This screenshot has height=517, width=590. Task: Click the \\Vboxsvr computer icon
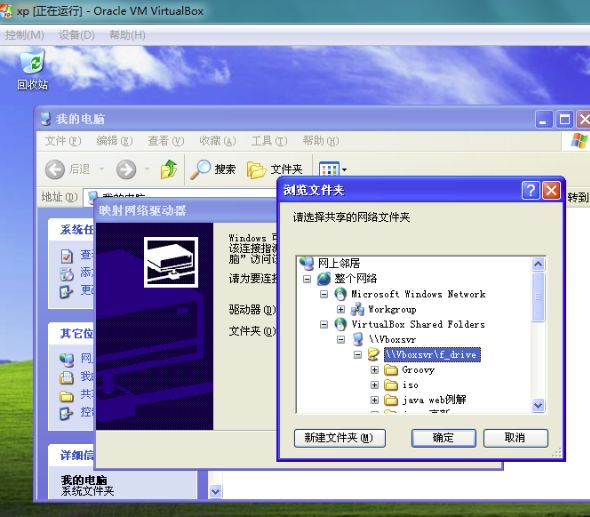357,339
